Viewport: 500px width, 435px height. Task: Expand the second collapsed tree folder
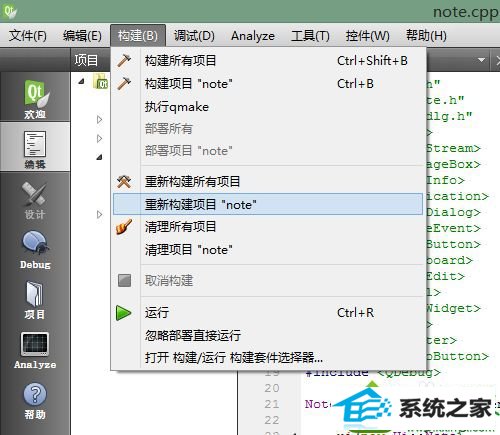pyautogui.click(x=99, y=138)
